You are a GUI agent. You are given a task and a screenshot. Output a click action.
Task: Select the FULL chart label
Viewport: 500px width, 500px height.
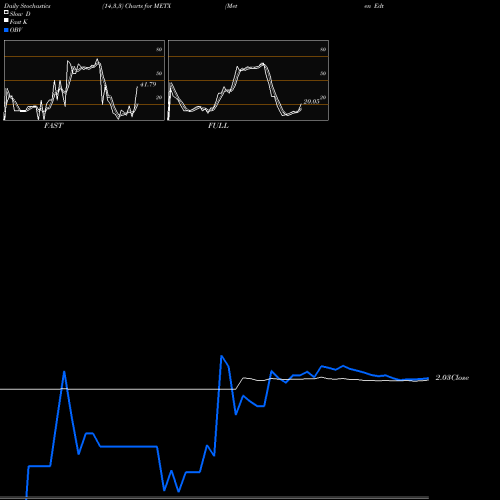(x=218, y=126)
